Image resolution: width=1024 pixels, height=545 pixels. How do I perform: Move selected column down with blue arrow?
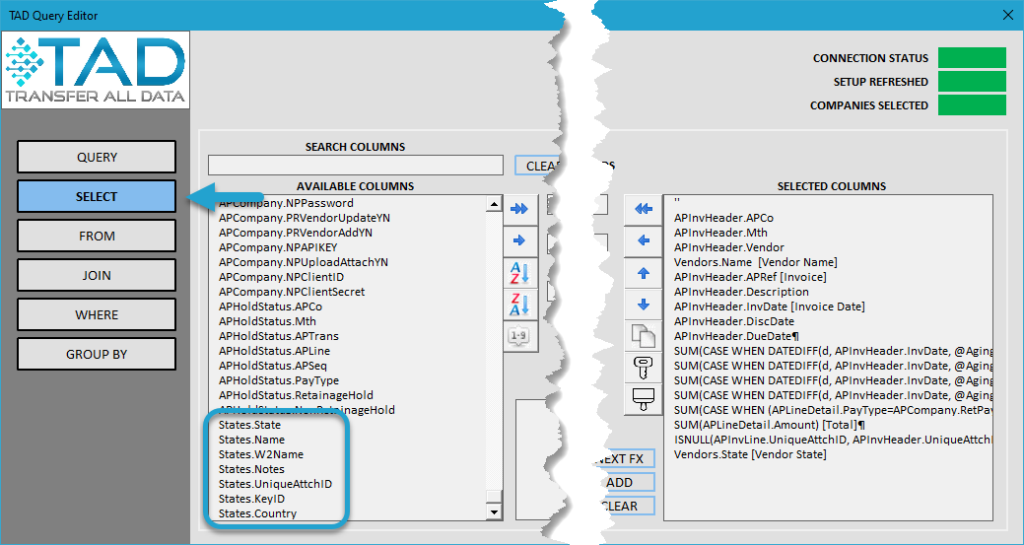(x=643, y=305)
